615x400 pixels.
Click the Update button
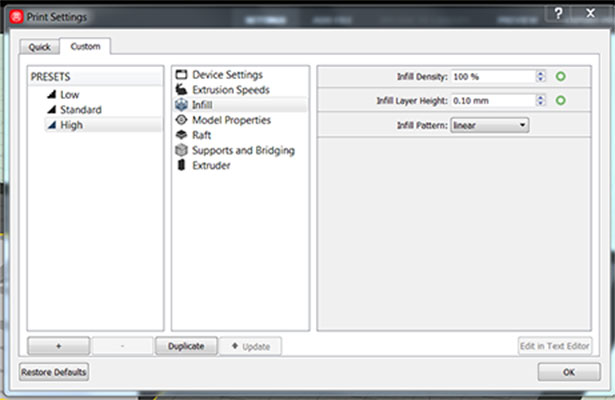click(x=250, y=346)
